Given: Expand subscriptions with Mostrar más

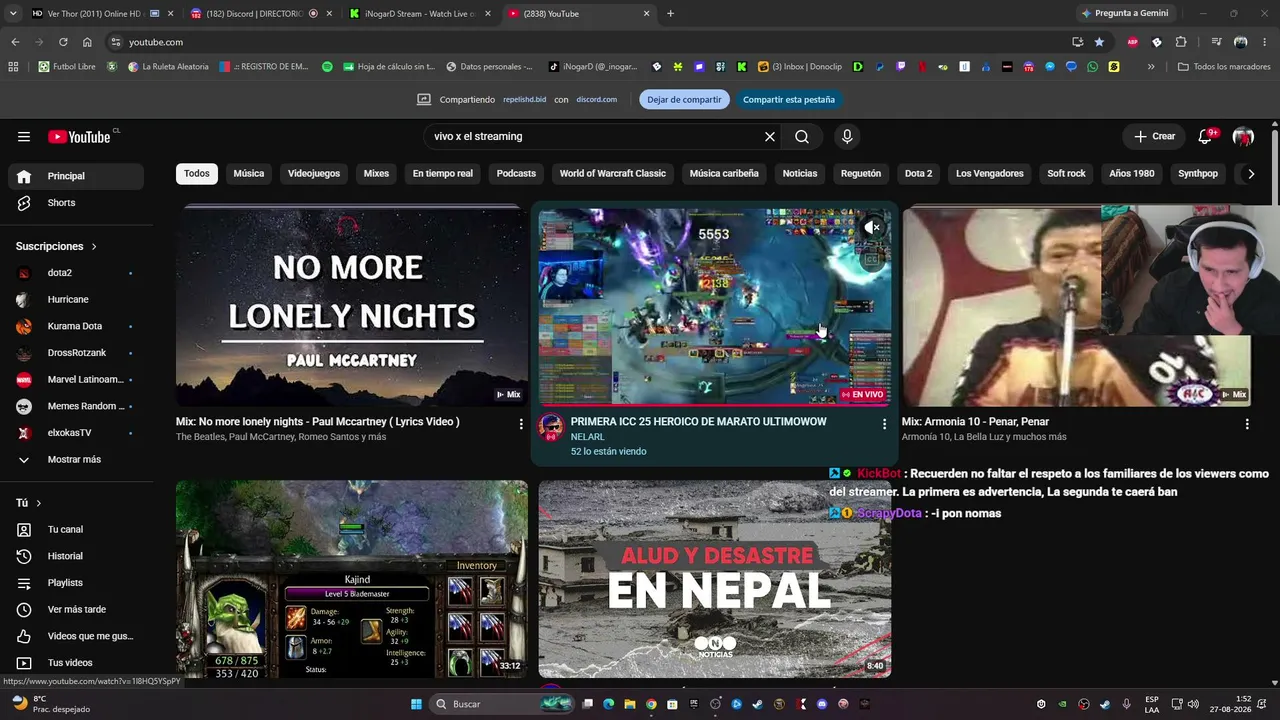Looking at the screenshot, I should [76, 460].
